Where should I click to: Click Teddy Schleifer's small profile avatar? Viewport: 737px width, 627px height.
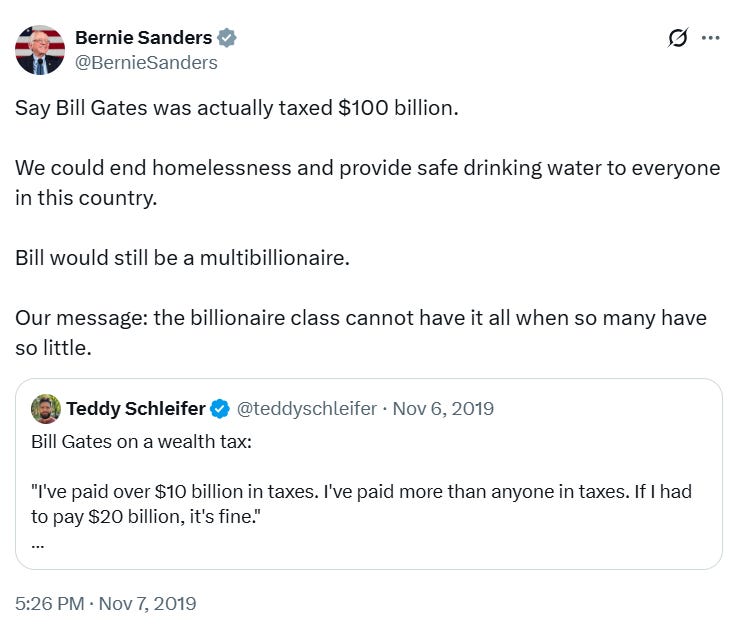pos(45,408)
